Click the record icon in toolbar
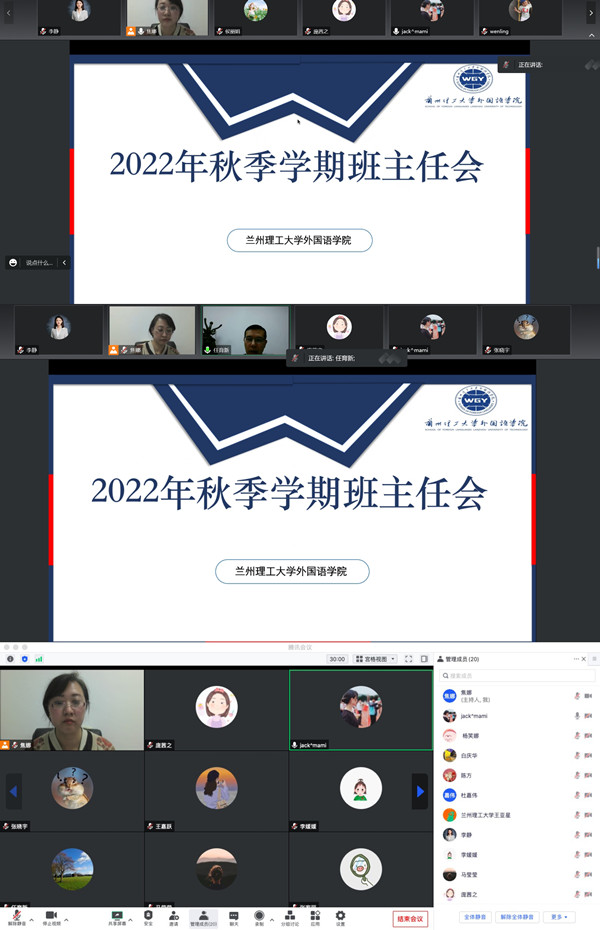Screen dimensions: 600x930 259,915
